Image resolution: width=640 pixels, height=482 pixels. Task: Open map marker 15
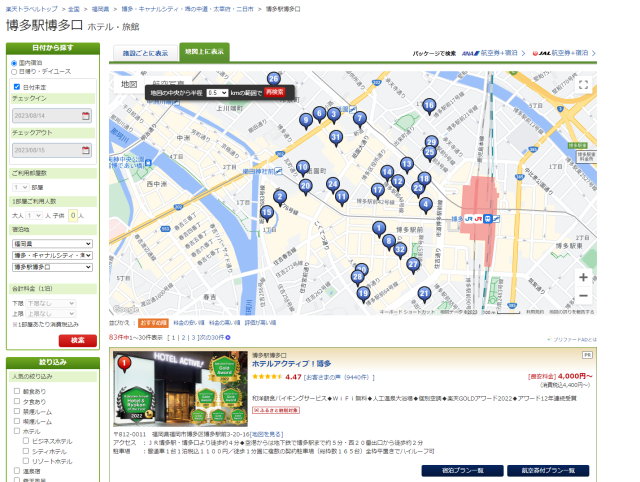click(x=267, y=212)
